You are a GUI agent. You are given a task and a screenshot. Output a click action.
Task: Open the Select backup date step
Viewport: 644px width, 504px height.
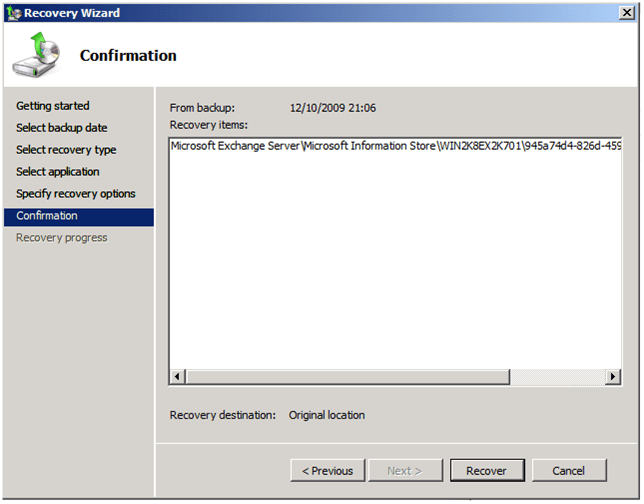point(62,128)
